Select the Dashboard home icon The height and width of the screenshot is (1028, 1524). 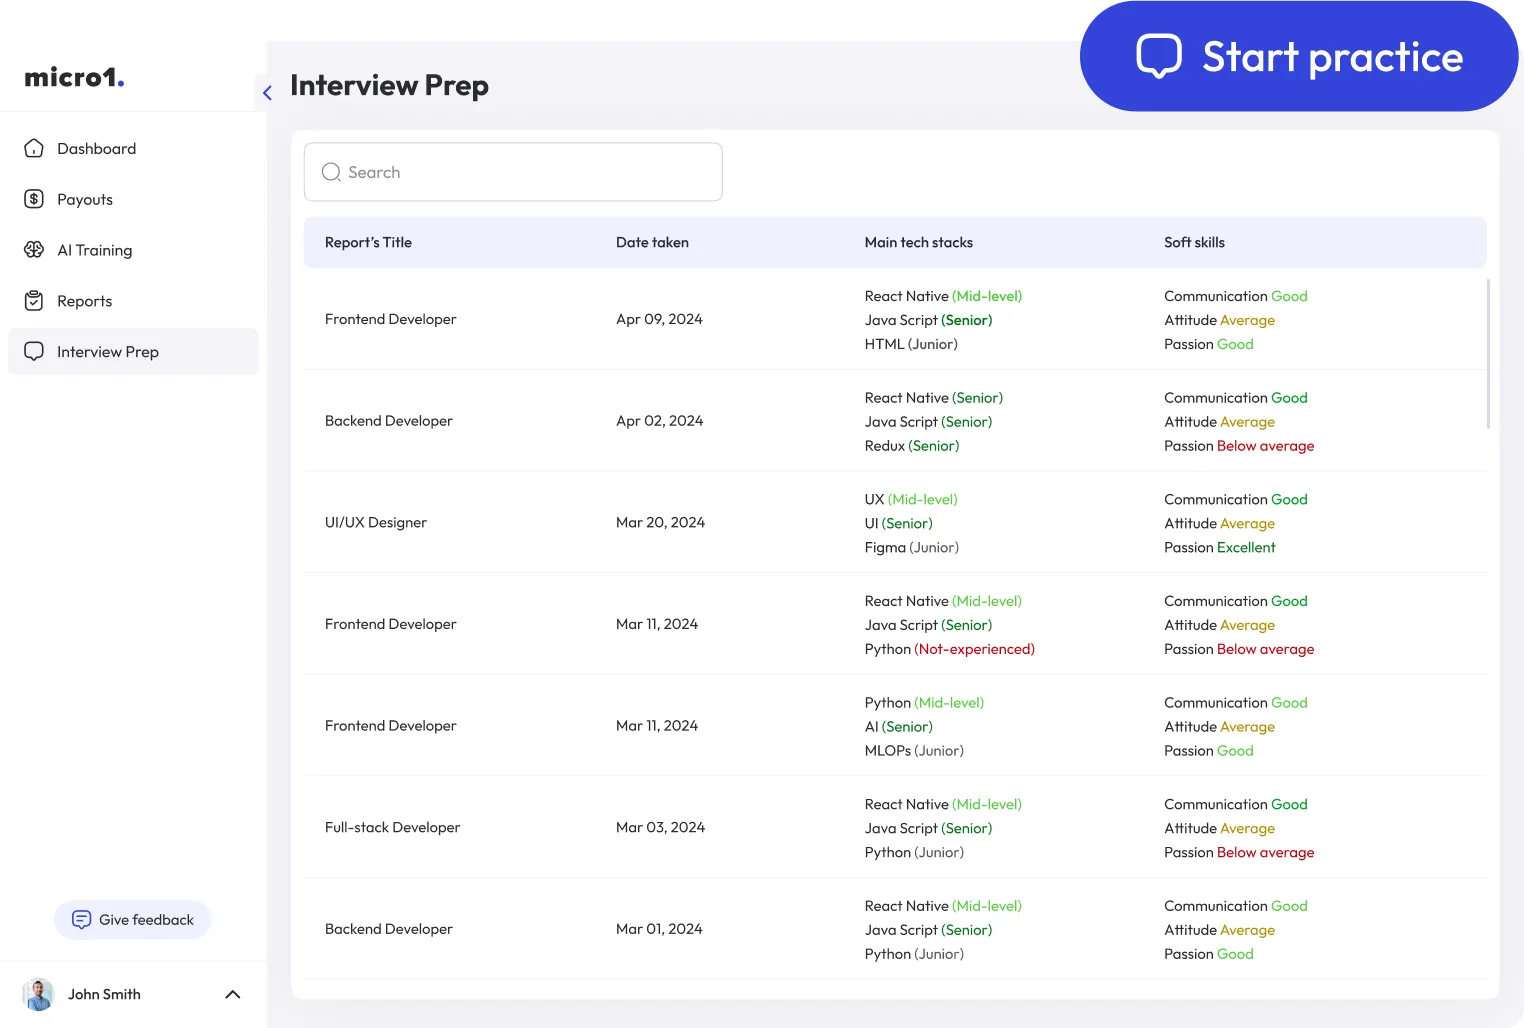pos(34,148)
